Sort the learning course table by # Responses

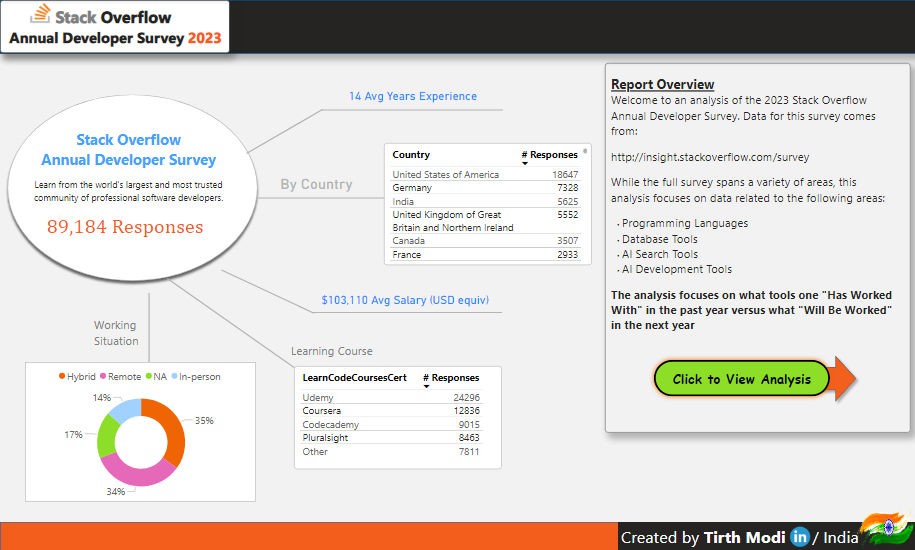[451, 378]
